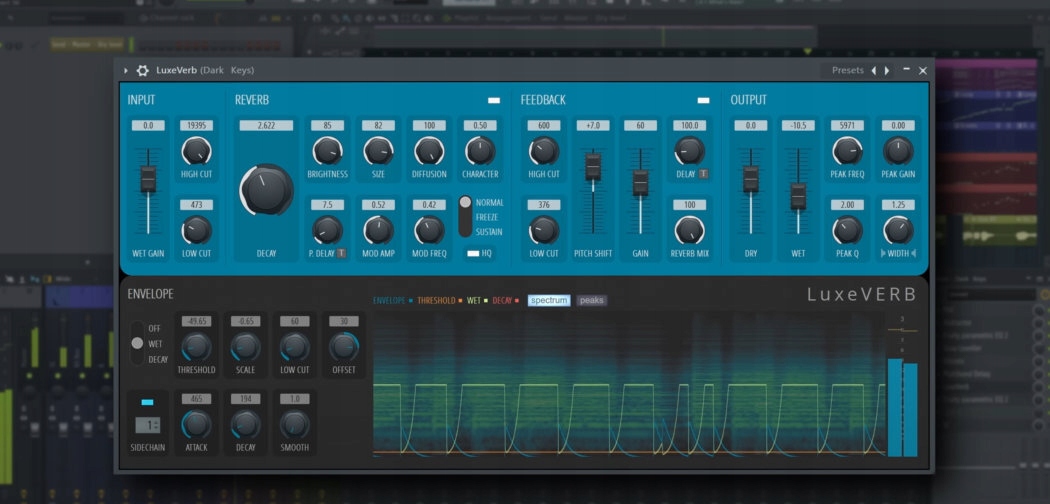This screenshot has height=504, width=1050.
Task: Click the PEAK GAIN knob
Action: 898,151
